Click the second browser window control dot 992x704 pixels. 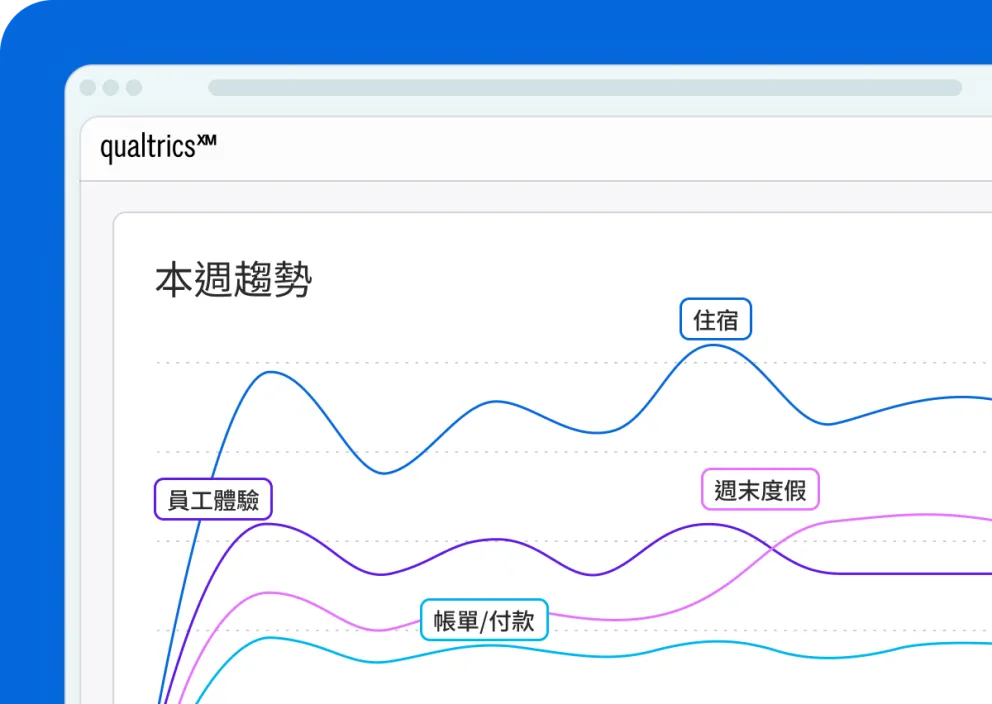click(111, 87)
